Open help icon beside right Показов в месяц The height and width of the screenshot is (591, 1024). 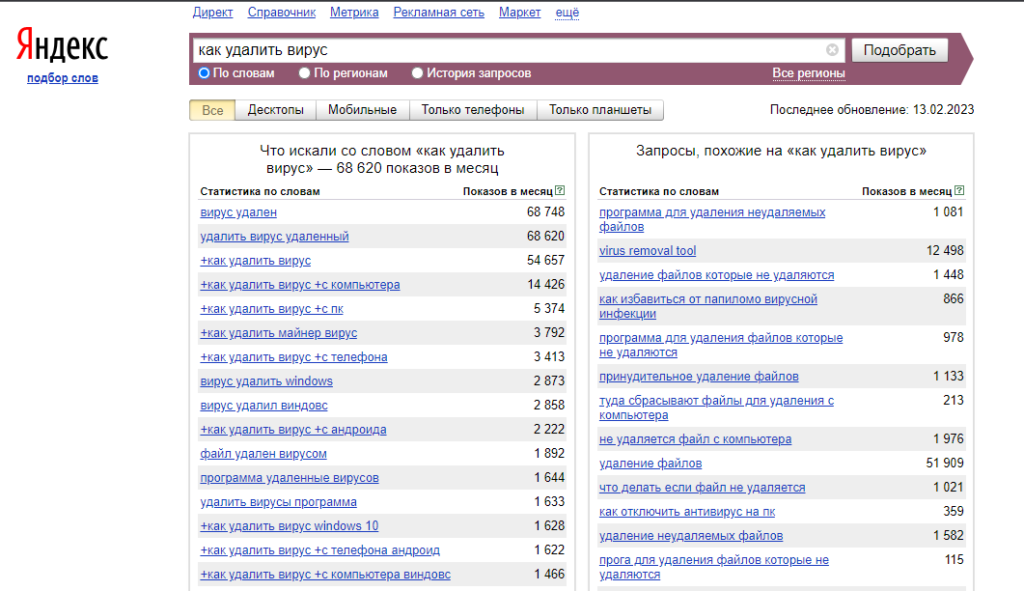959,191
